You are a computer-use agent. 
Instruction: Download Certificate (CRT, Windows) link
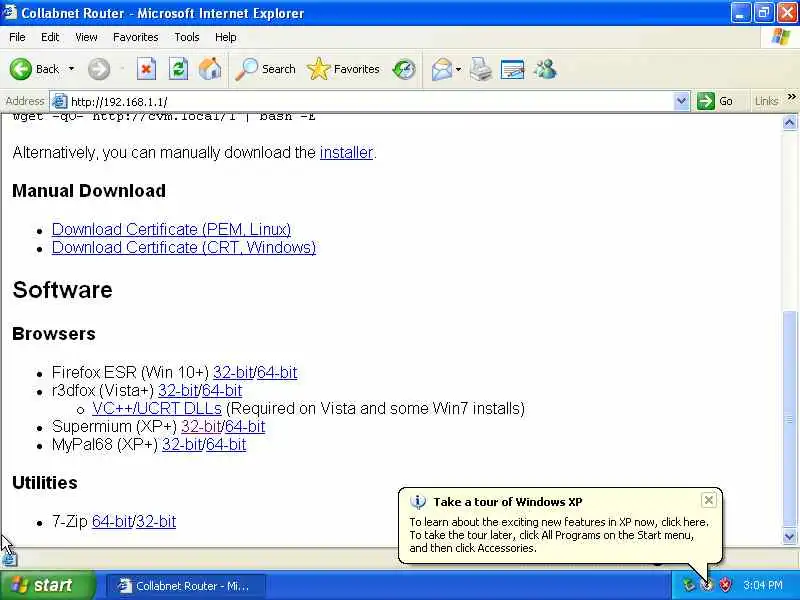pos(184,247)
